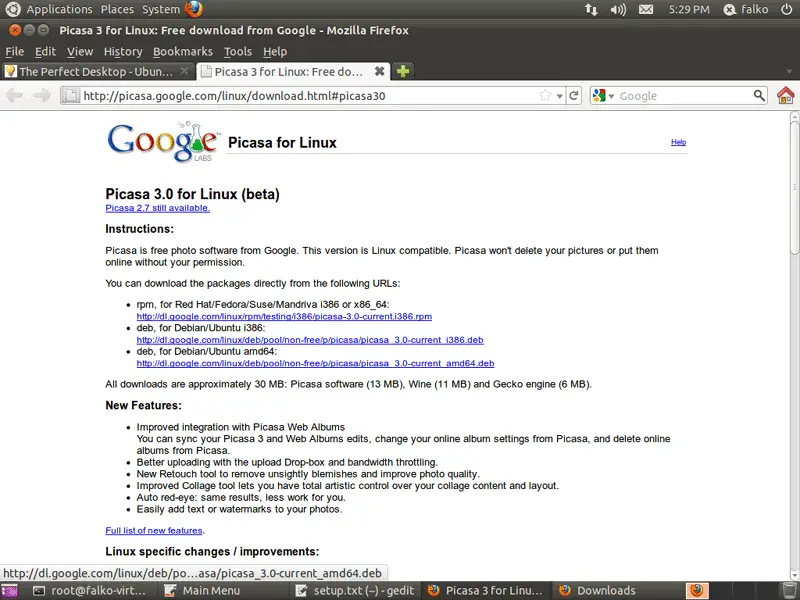Click the Ubuntu logo in the top panel
The width and height of the screenshot is (800, 600).
pos(12,9)
